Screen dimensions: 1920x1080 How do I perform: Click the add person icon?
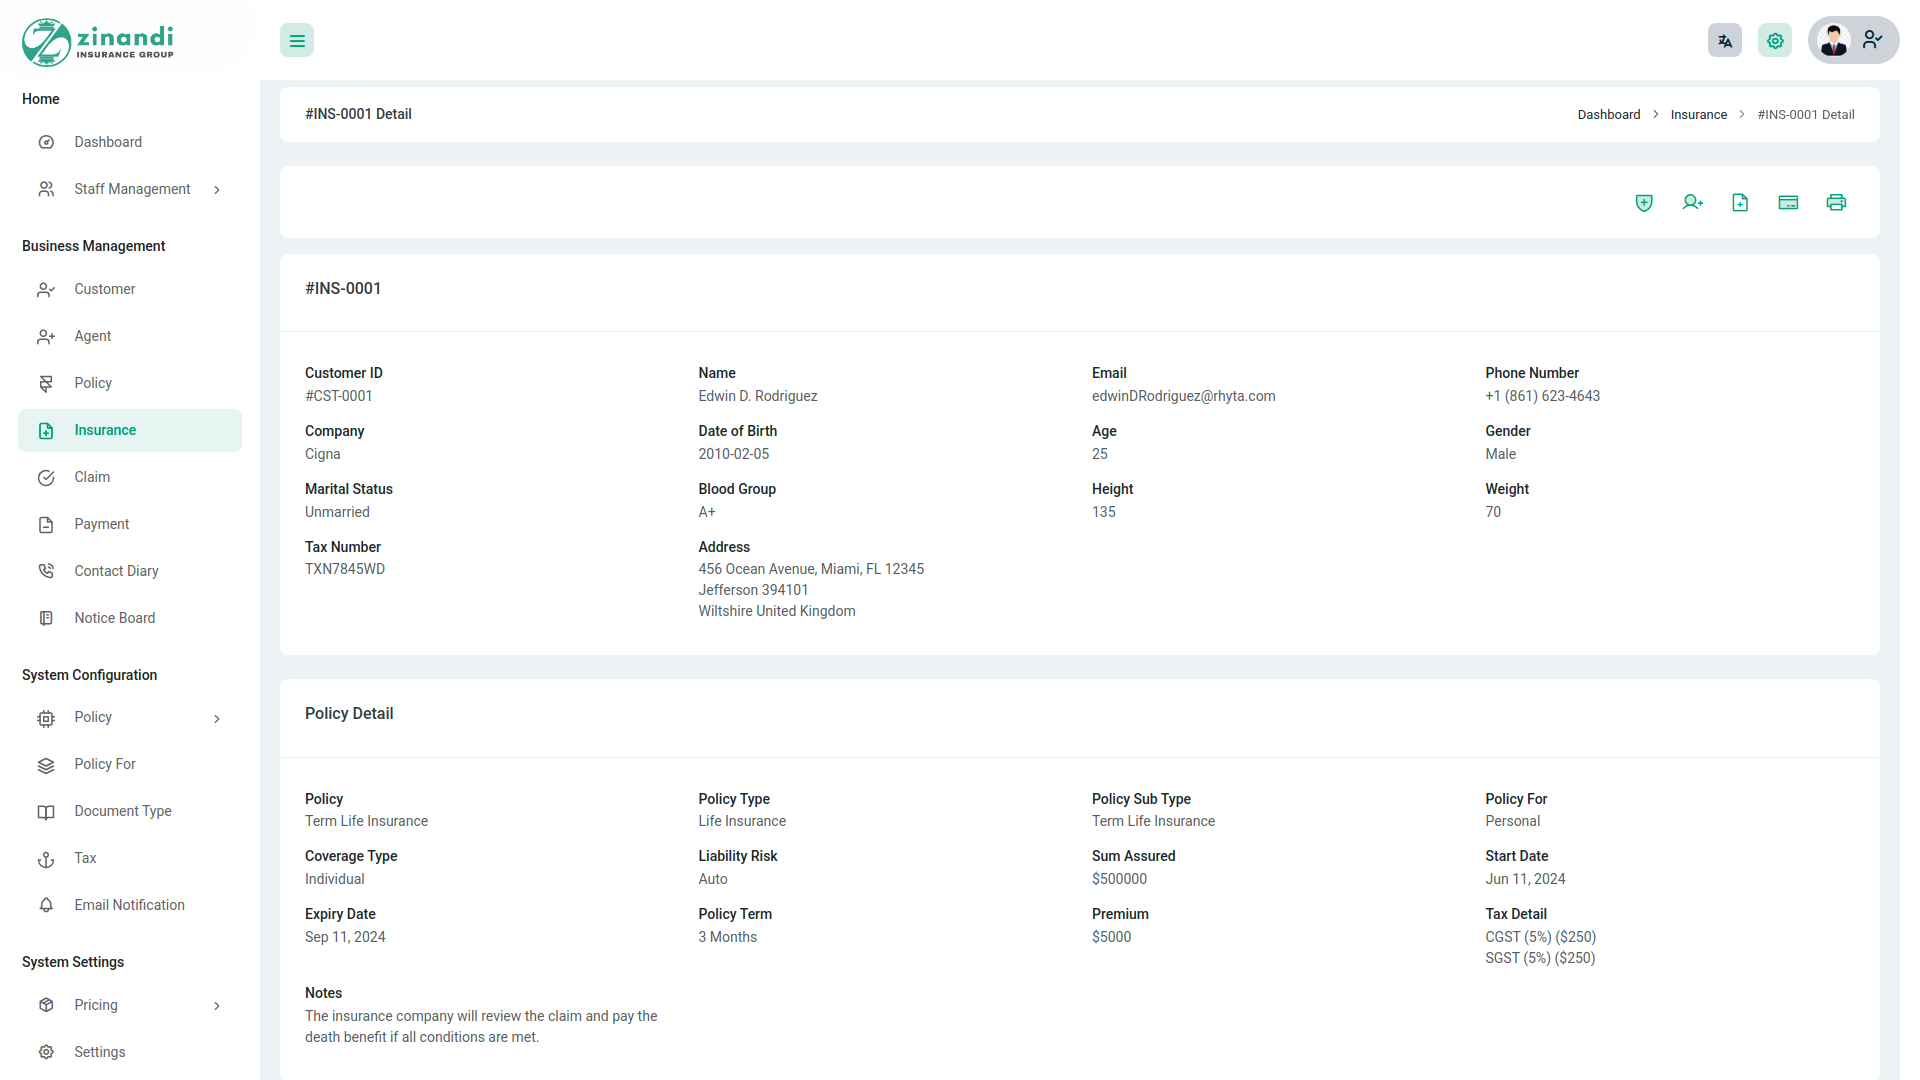pos(1692,203)
